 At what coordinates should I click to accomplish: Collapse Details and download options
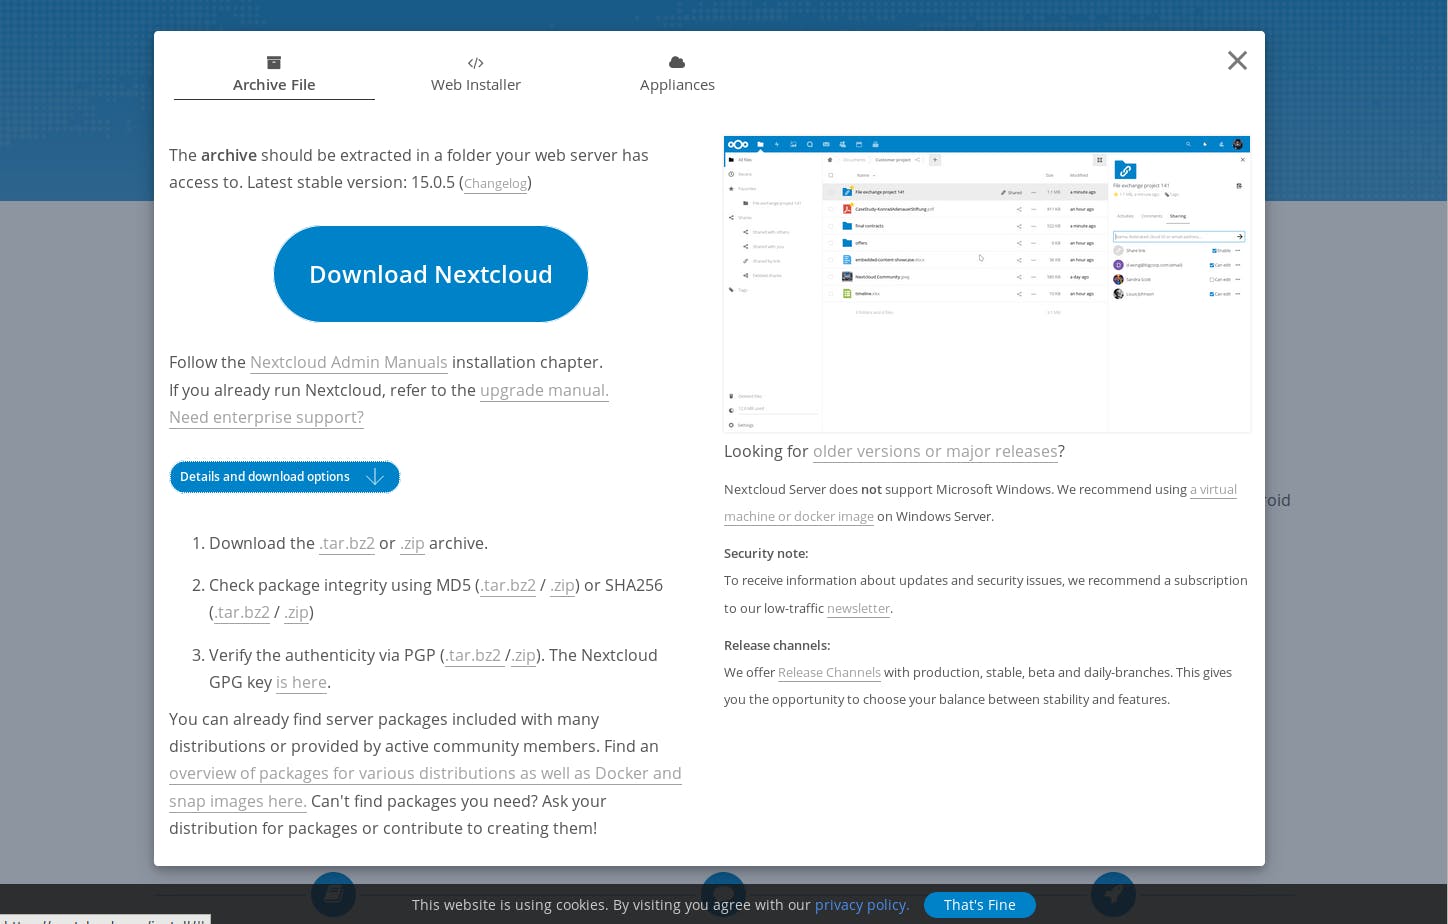click(285, 477)
